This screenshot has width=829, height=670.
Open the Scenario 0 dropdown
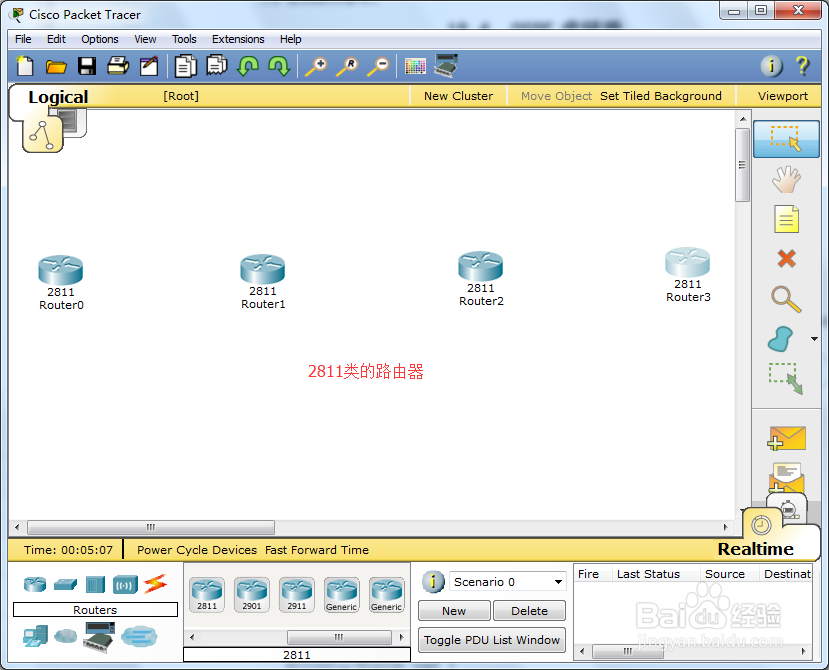[508, 582]
